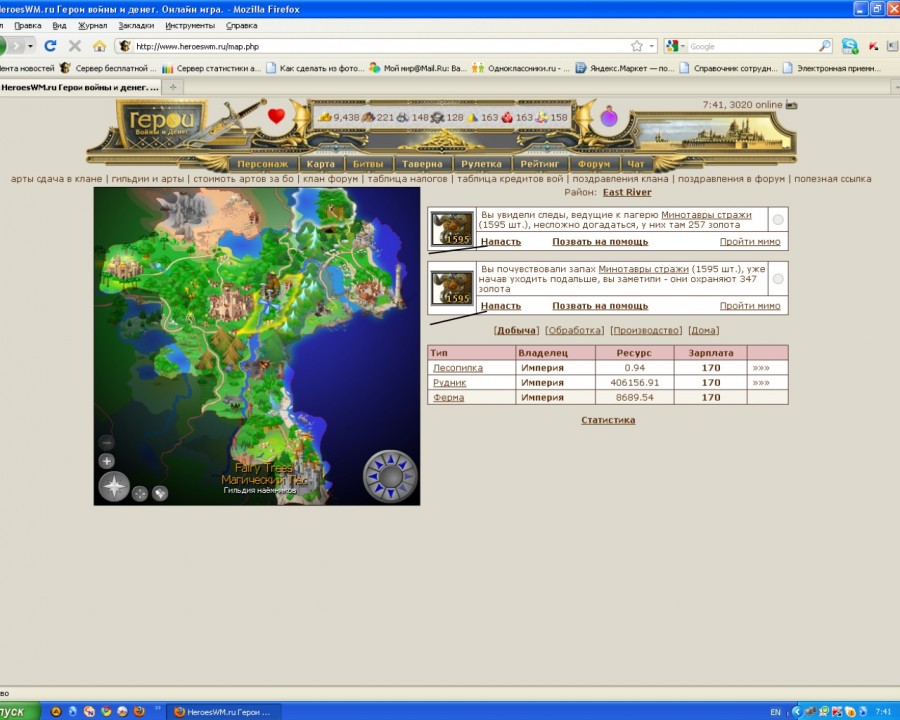Screen dimensions: 900x720
Task: Click the round map navigation dial
Action: click(x=390, y=475)
